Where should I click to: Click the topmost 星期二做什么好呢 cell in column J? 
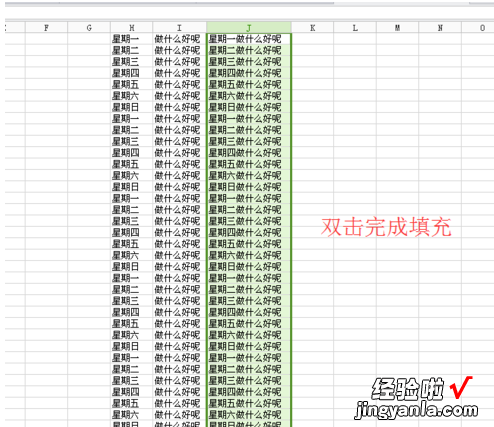pos(249,50)
